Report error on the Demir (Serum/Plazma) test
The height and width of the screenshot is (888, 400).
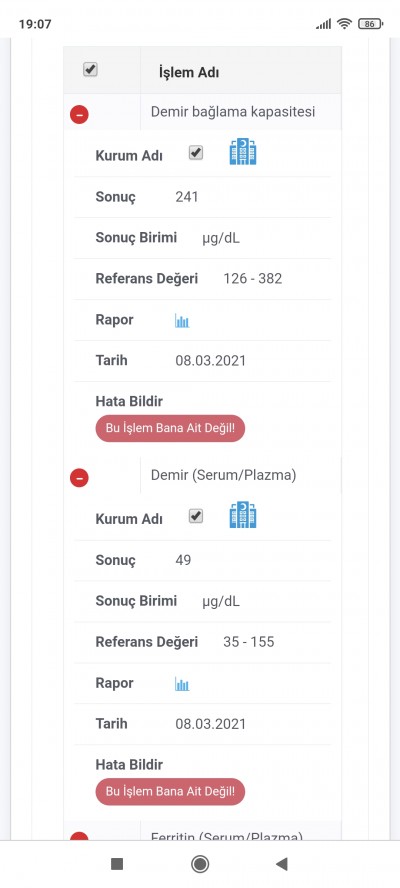tap(170, 792)
